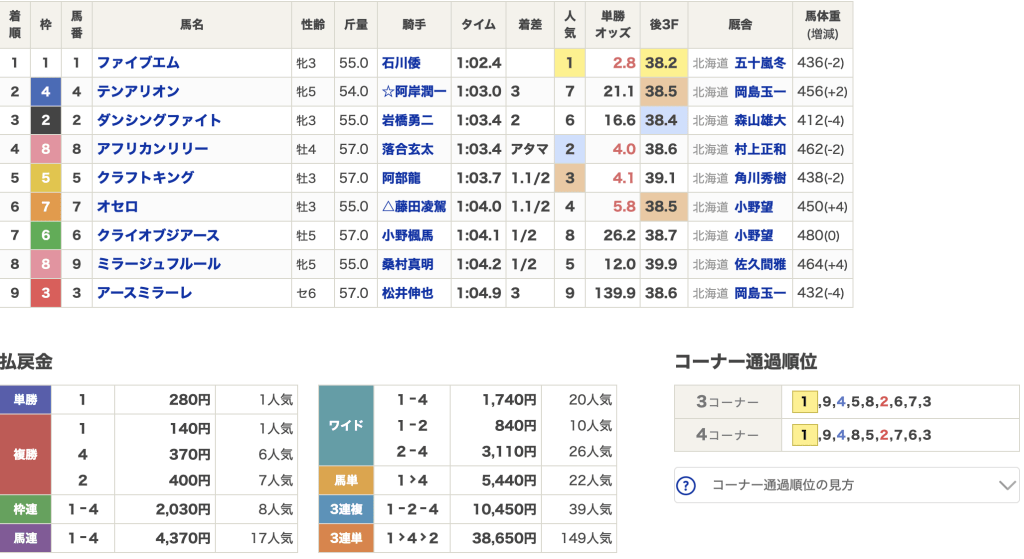Open horse page for テンアリオン

(138, 91)
